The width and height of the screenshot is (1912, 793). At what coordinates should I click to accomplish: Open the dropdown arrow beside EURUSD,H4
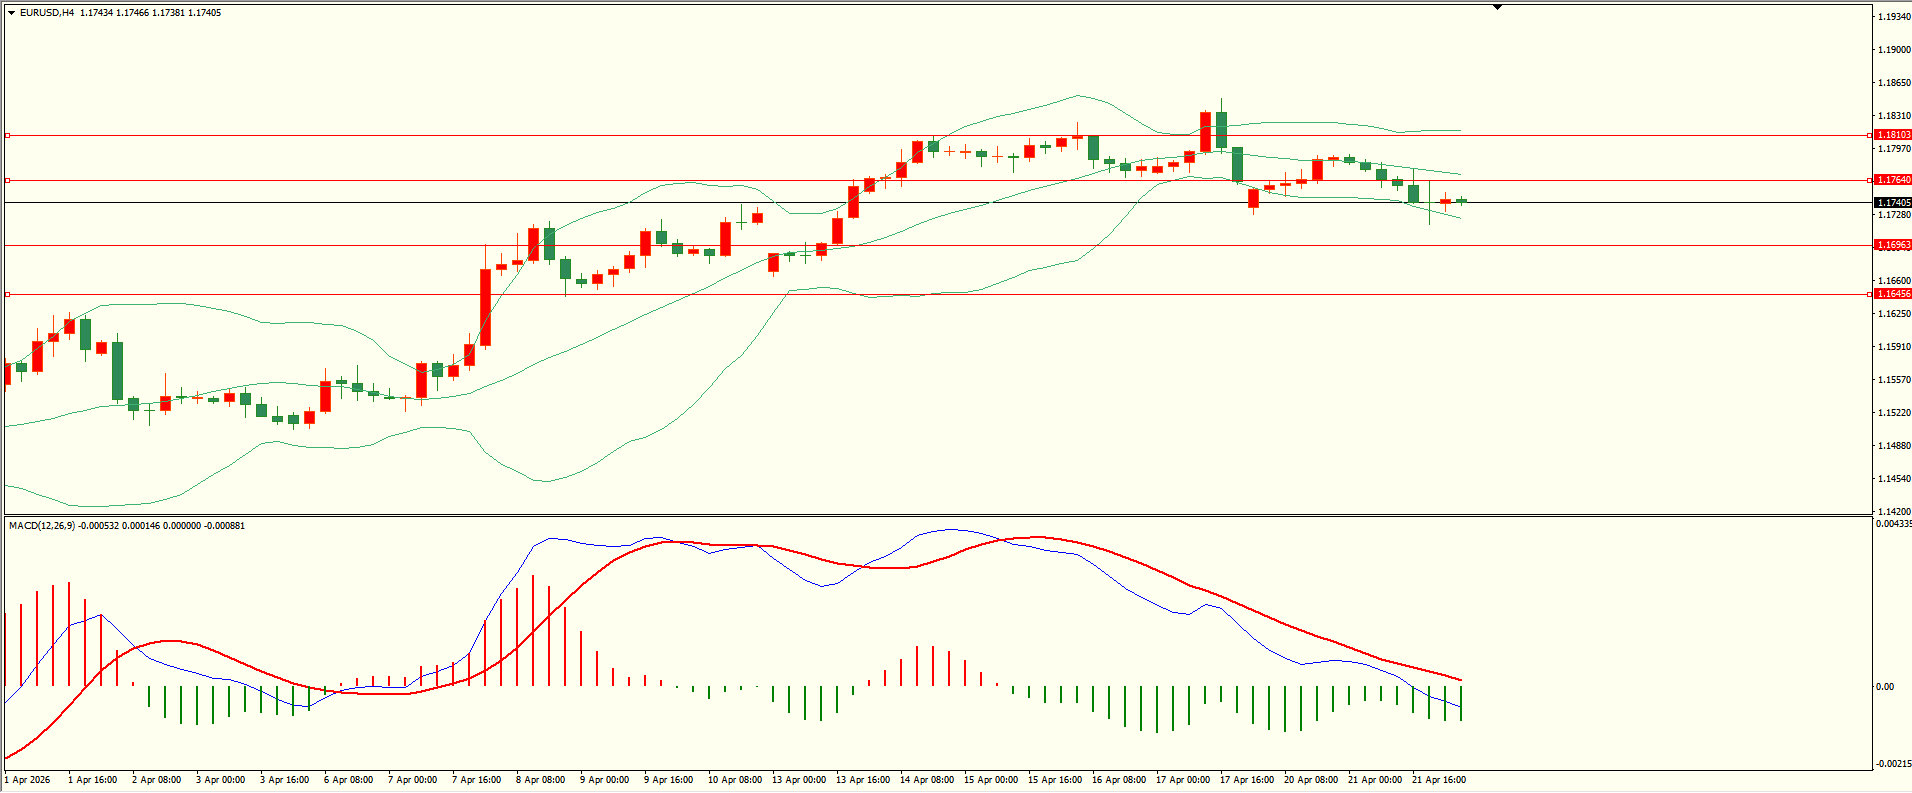[11, 13]
